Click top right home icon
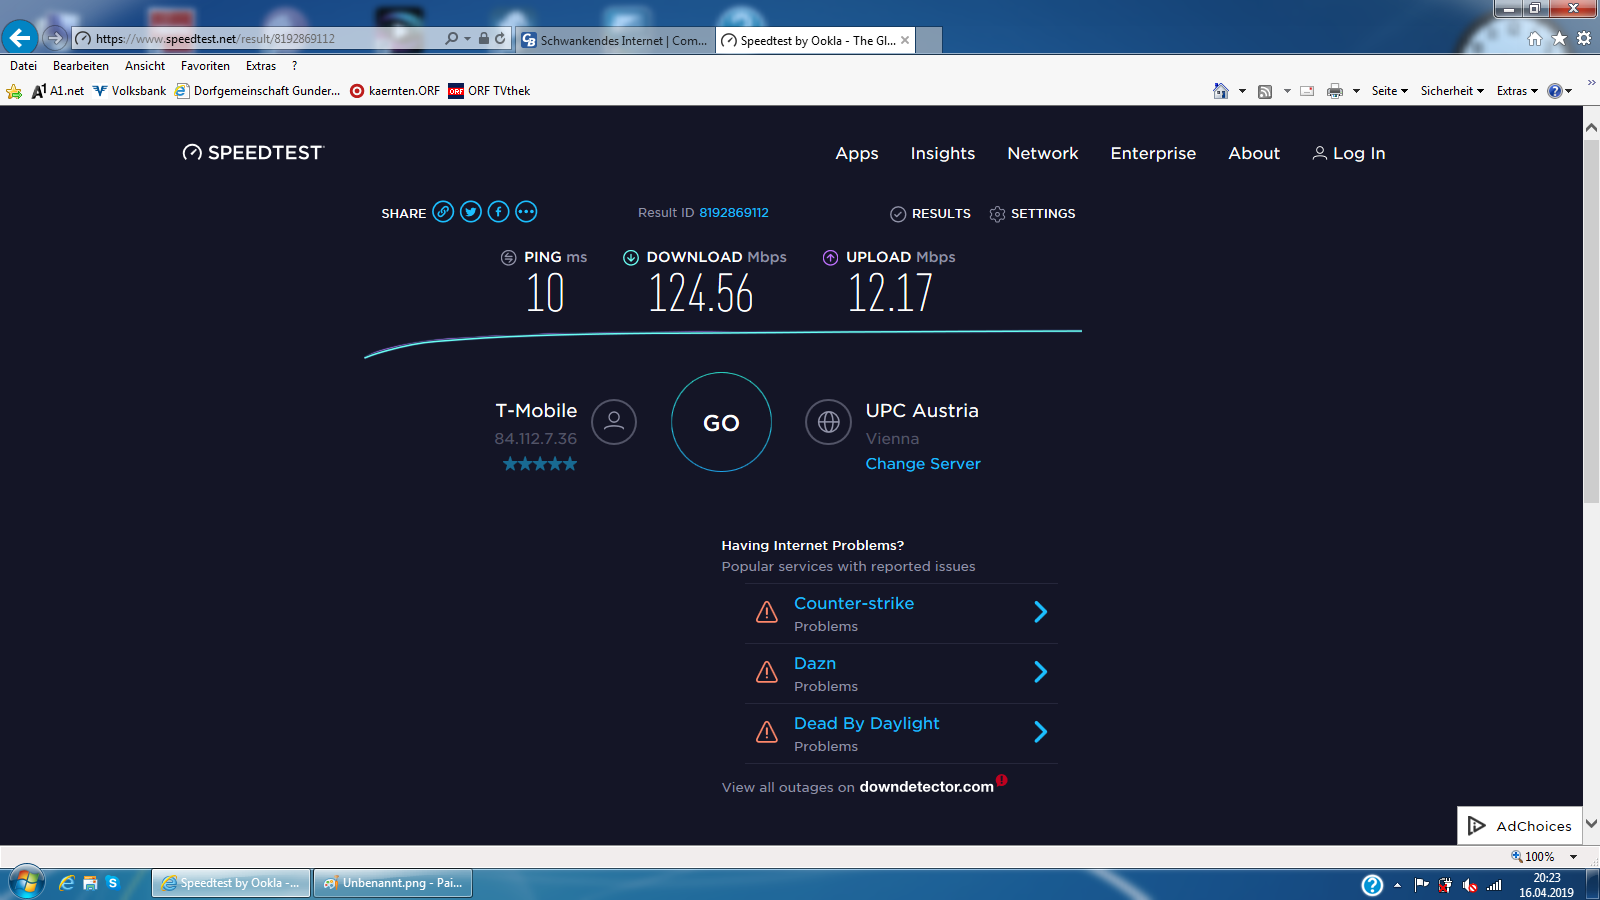The width and height of the screenshot is (1600, 900). 1535,38
